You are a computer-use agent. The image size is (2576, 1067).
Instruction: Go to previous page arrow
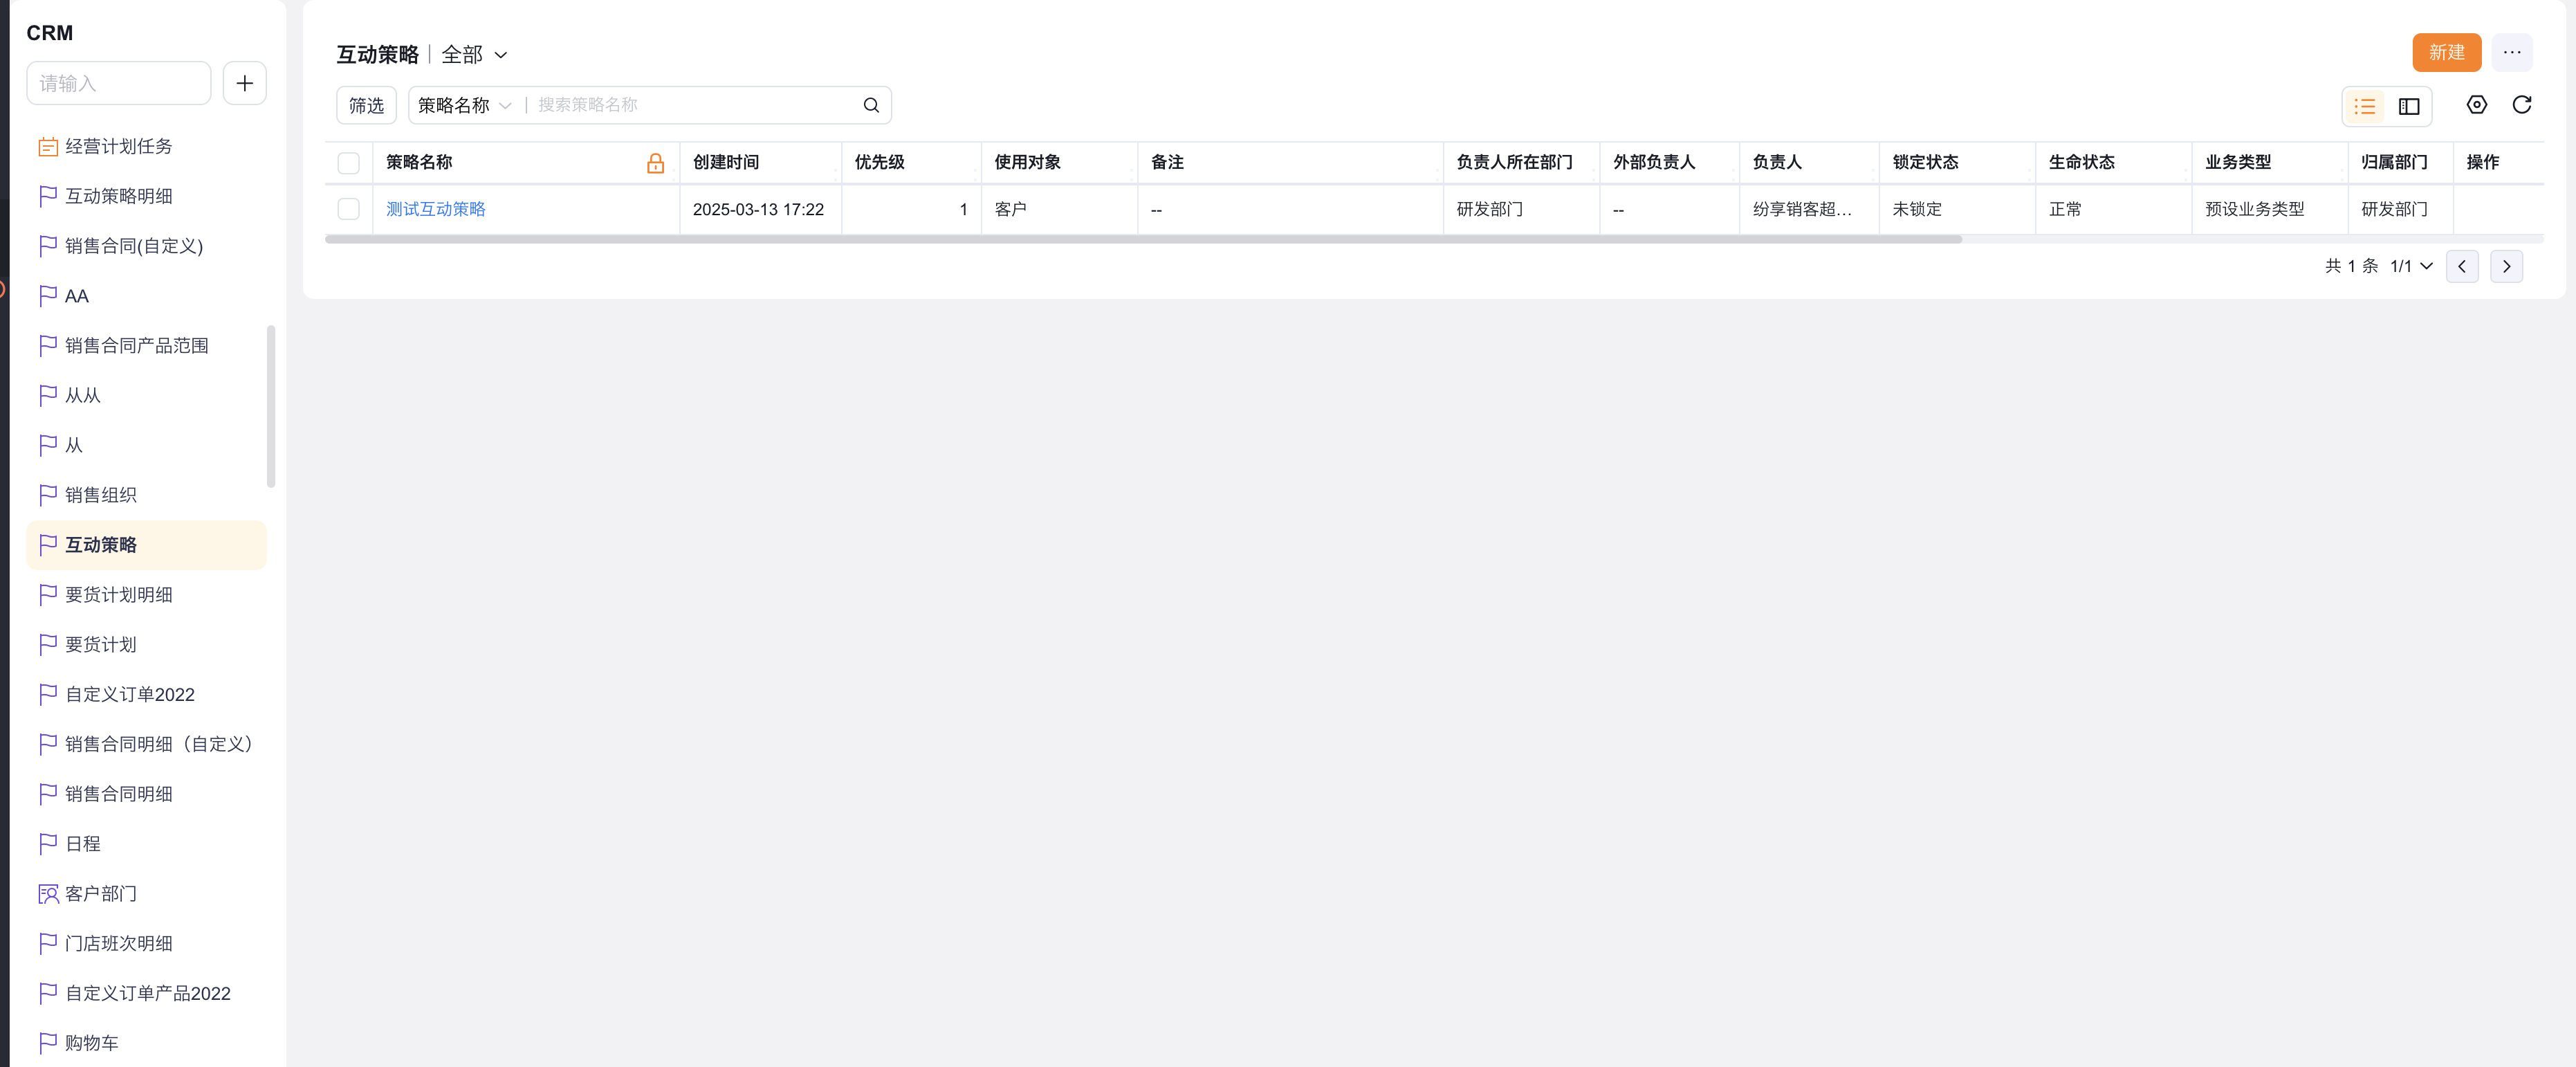click(x=2461, y=266)
